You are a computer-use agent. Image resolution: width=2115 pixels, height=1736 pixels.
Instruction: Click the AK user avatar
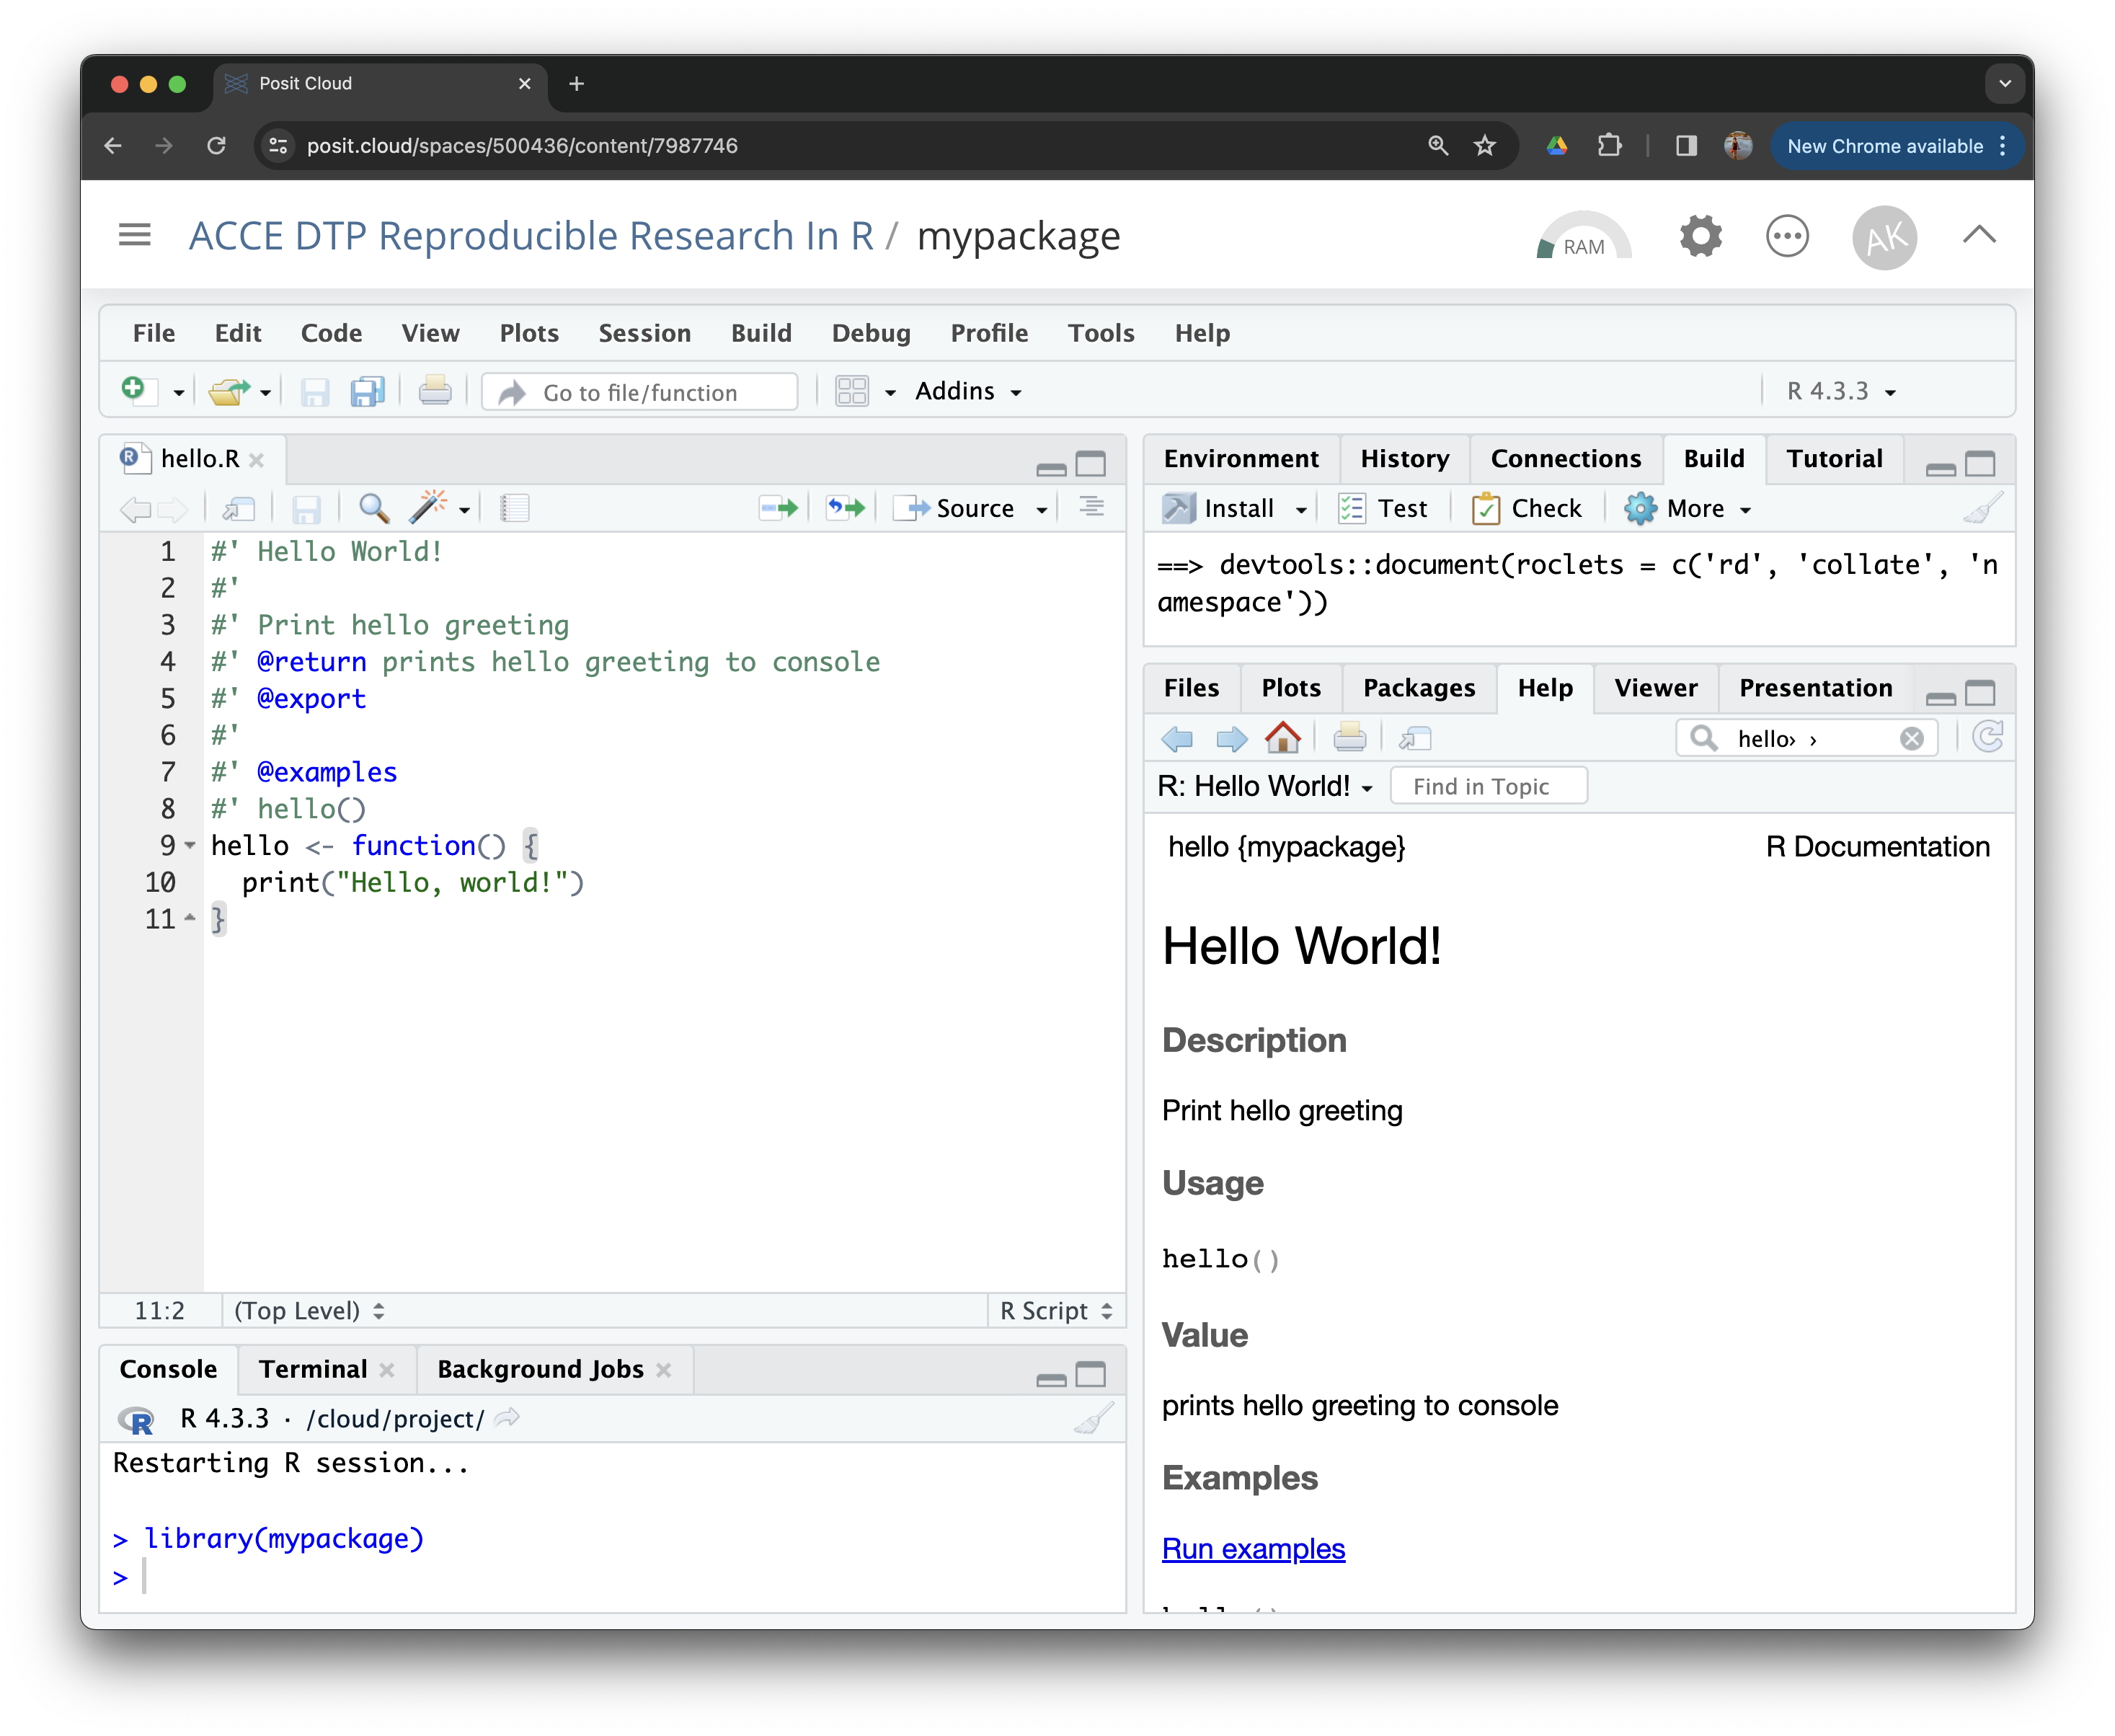click(x=1884, y=237)
